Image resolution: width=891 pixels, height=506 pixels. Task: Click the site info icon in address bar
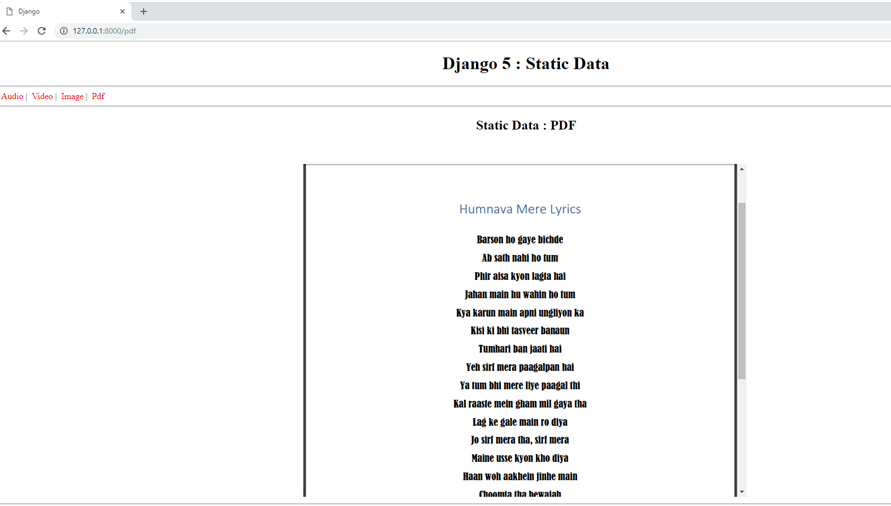pyautogui.click(x=64, y=31)
